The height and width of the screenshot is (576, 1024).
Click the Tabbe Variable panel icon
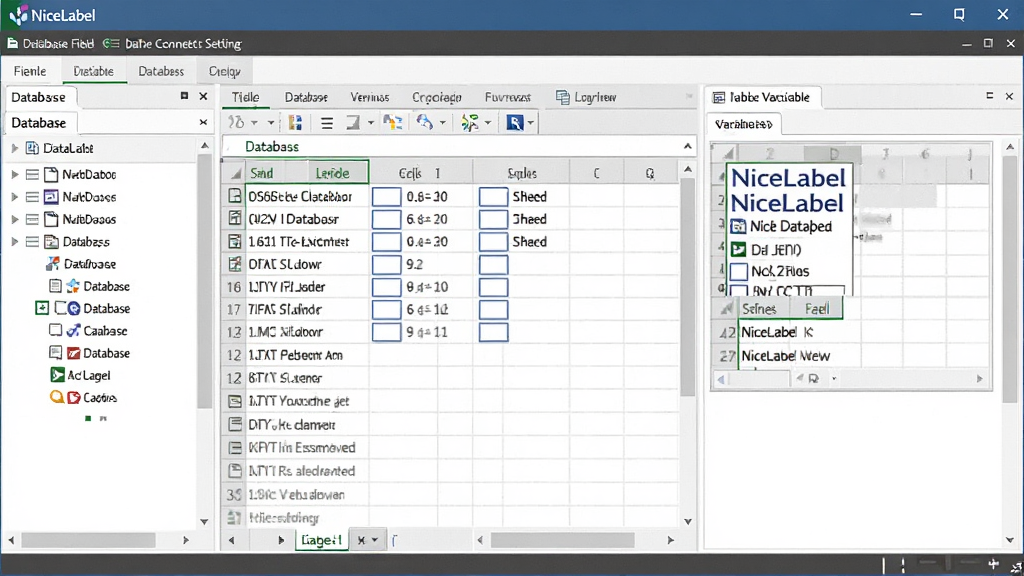pos(718,97)
